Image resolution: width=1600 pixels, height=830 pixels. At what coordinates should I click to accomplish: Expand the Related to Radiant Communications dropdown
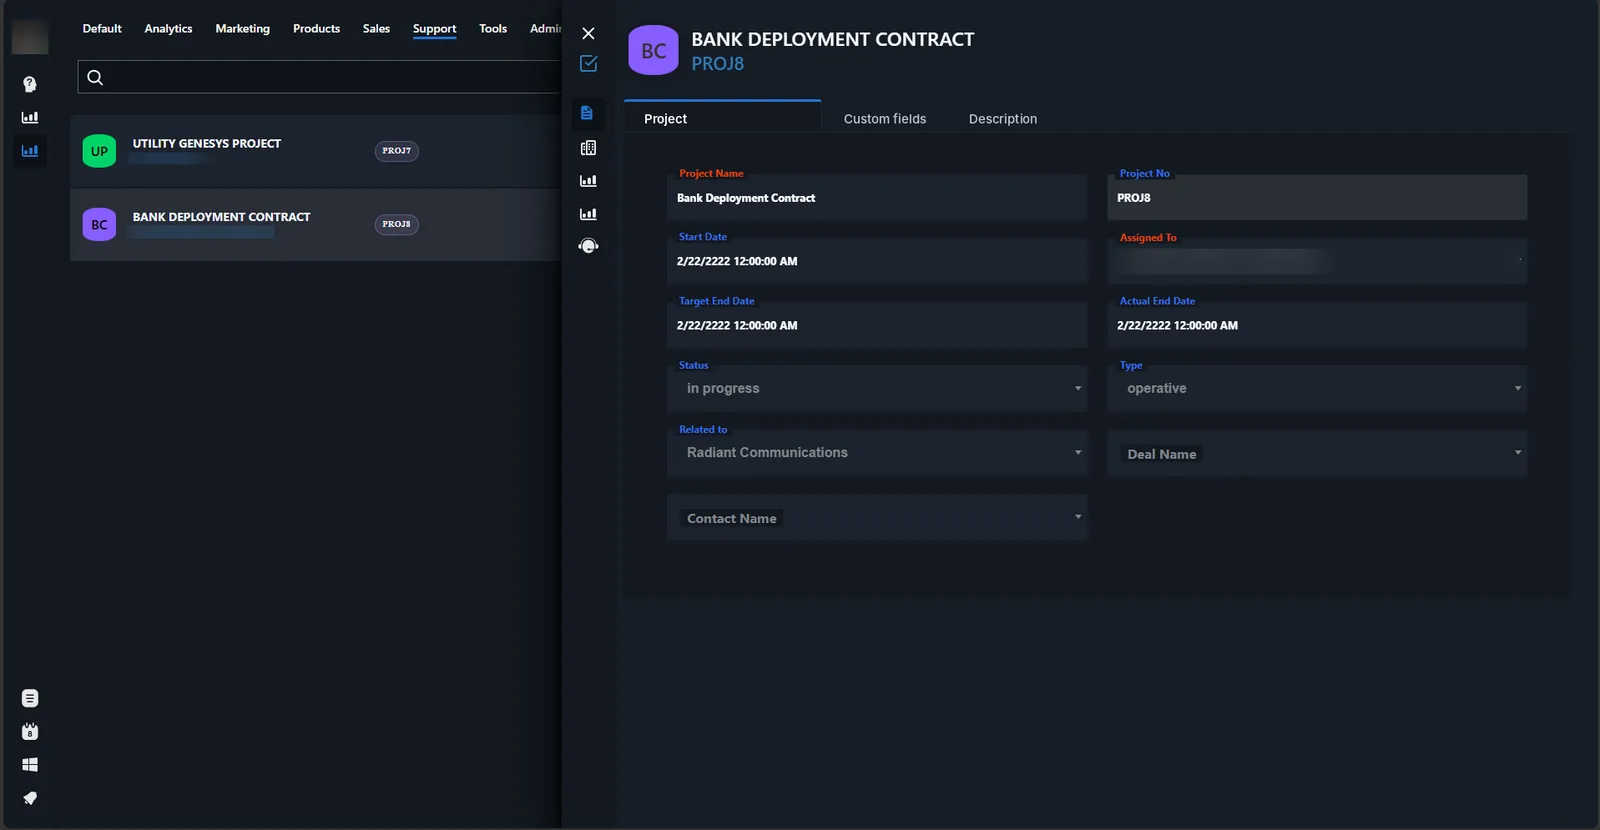click(877, 452)
